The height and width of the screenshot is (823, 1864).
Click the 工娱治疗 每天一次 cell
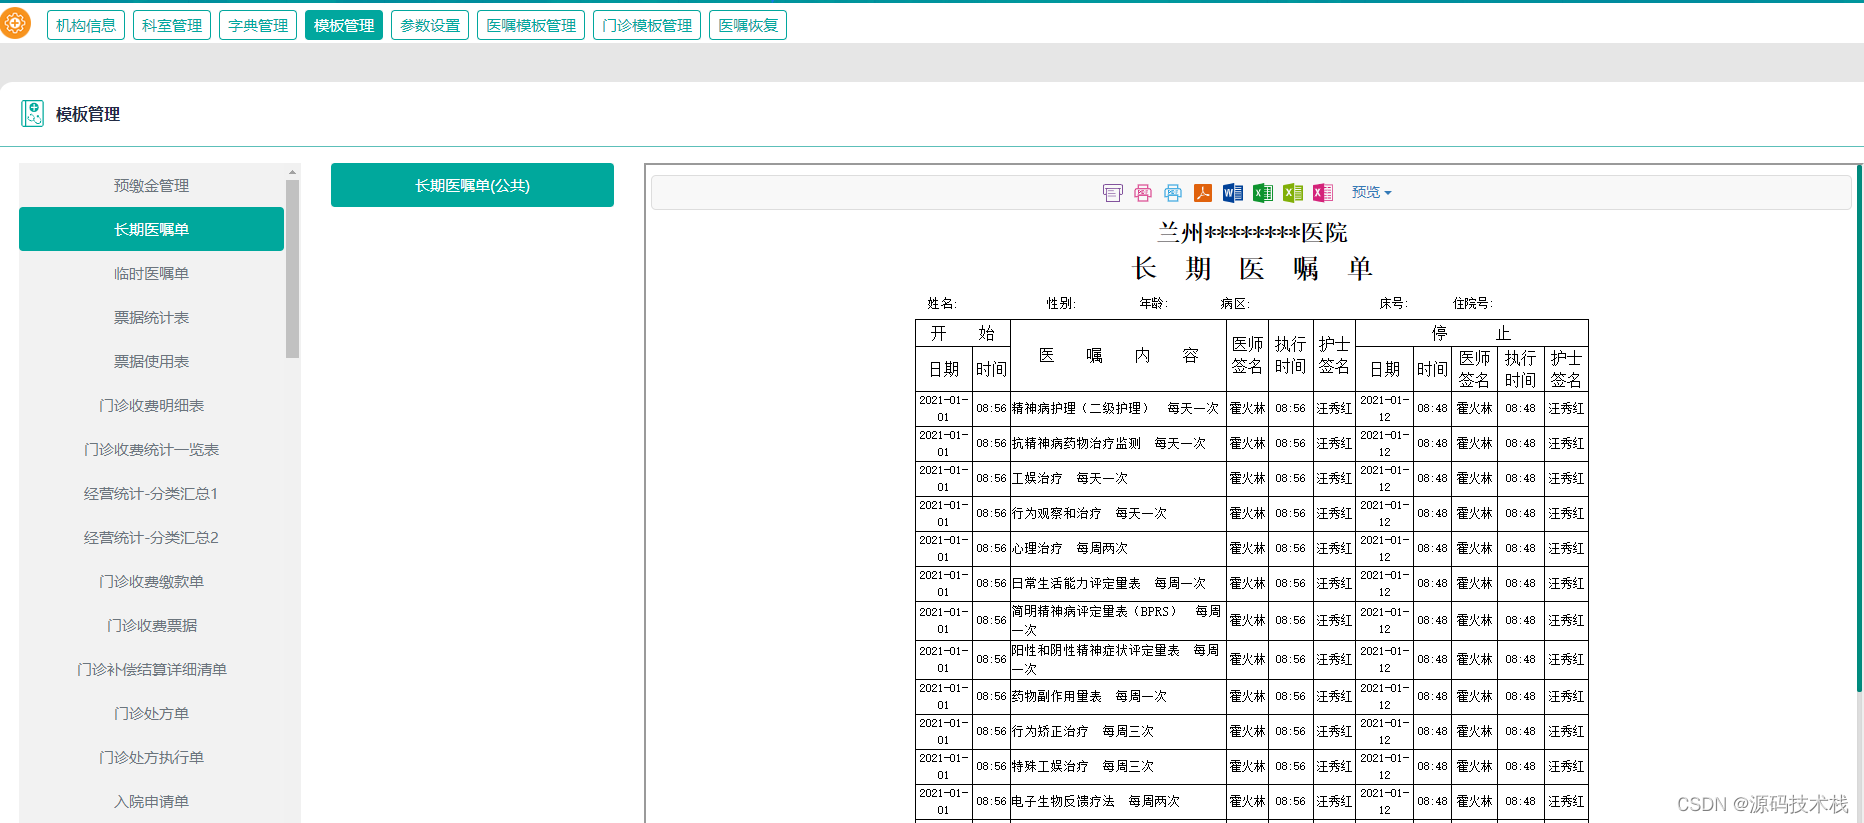point(1118,478)
